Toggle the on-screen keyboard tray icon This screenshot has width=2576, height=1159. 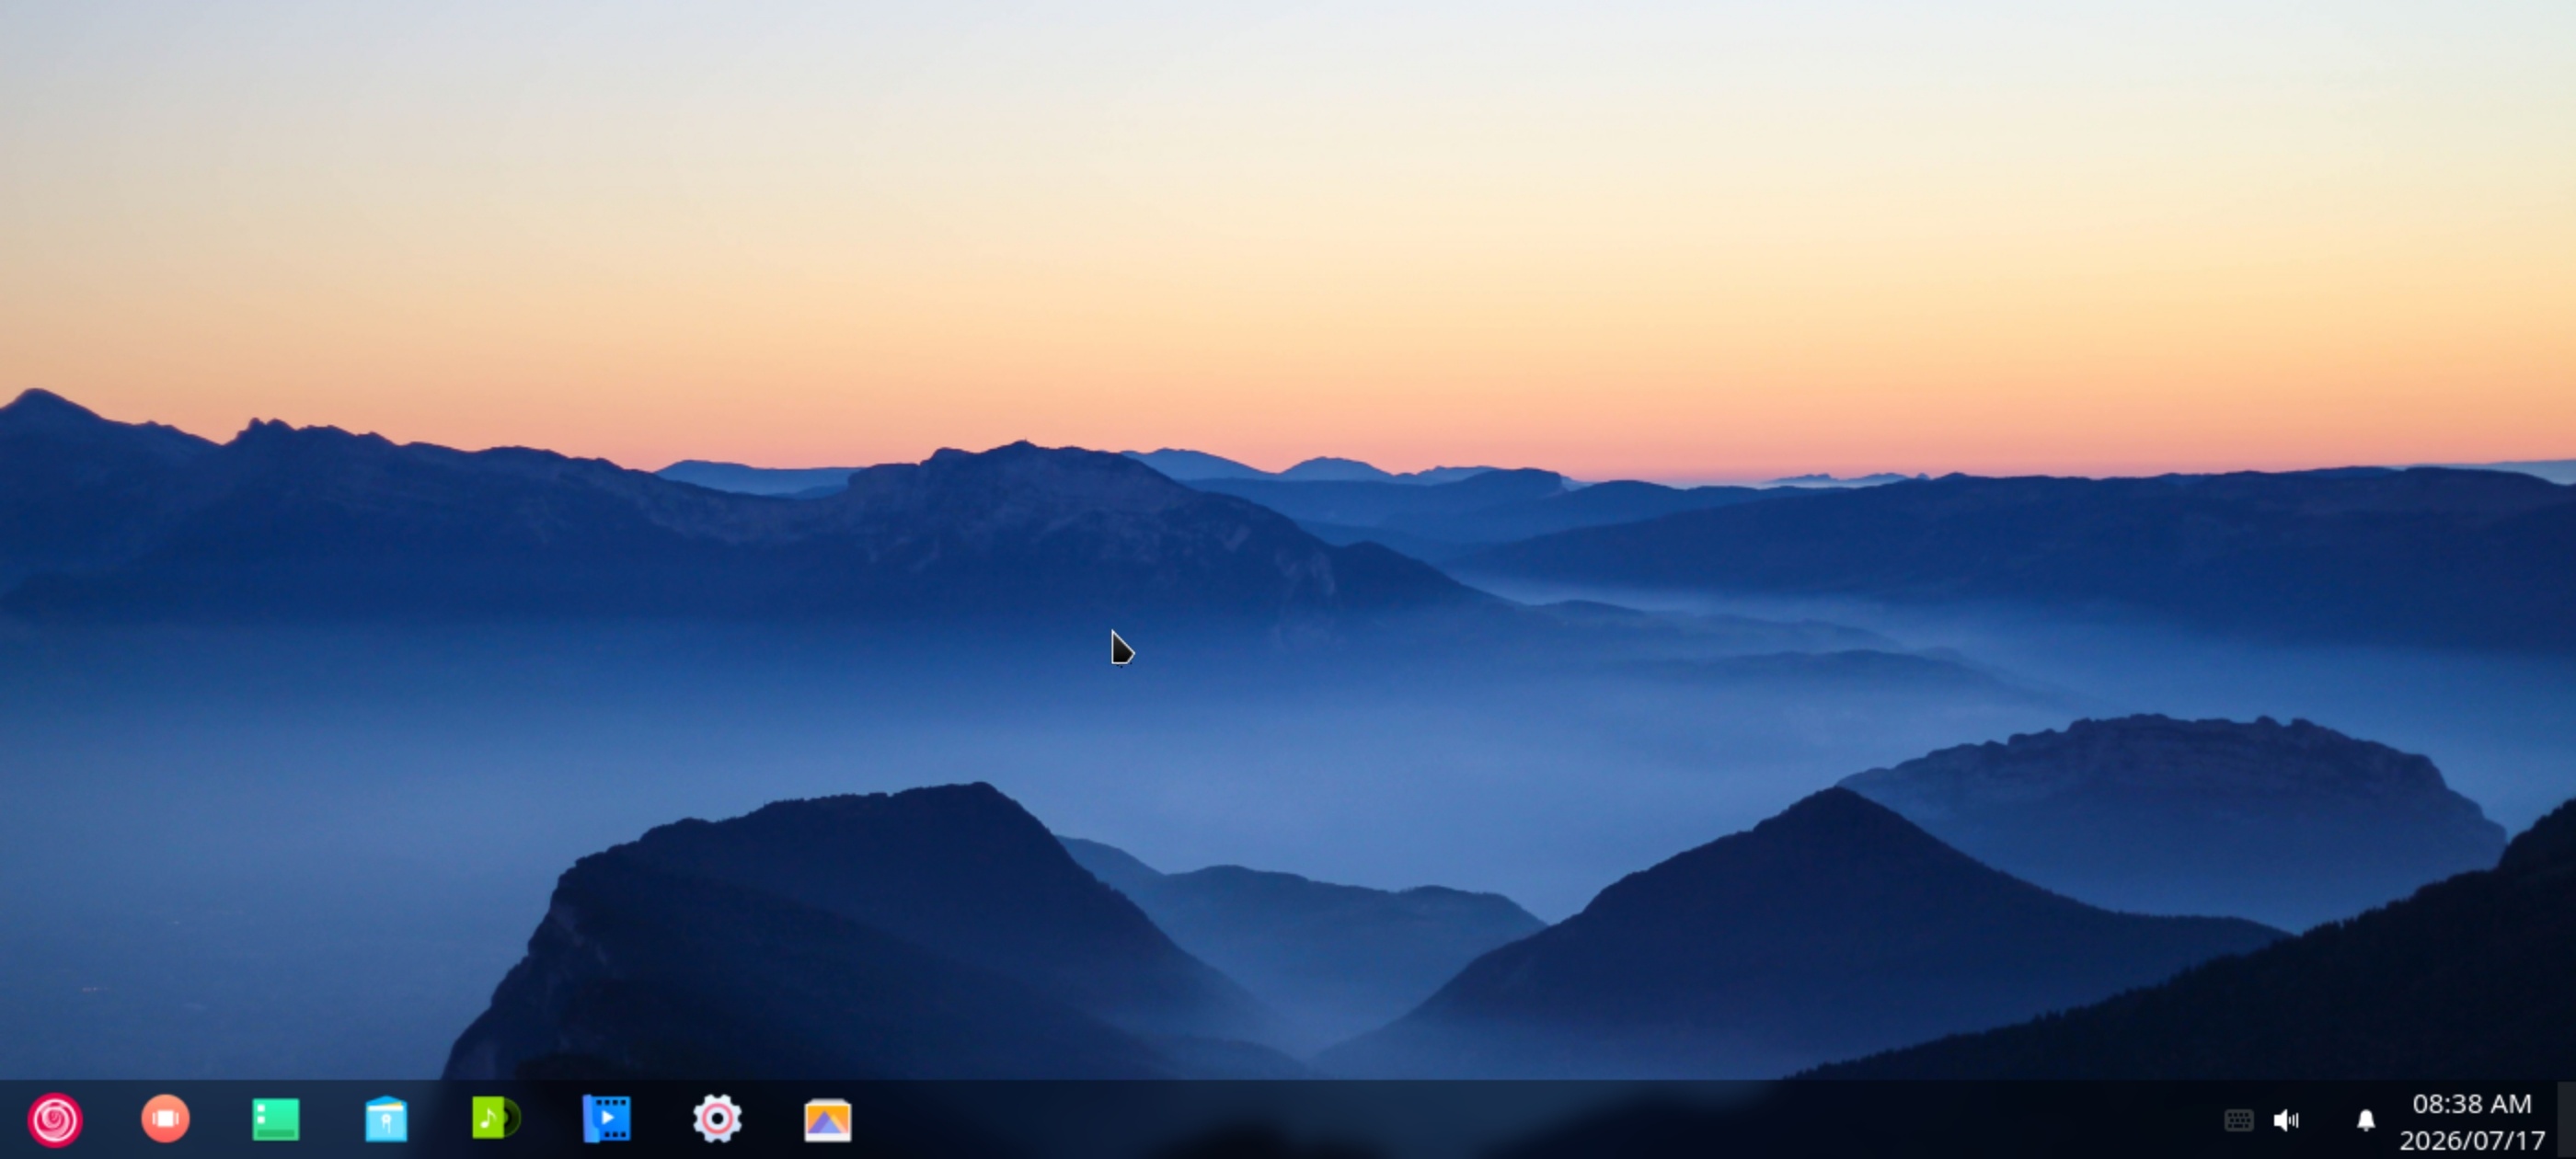coord(2238,1120)
